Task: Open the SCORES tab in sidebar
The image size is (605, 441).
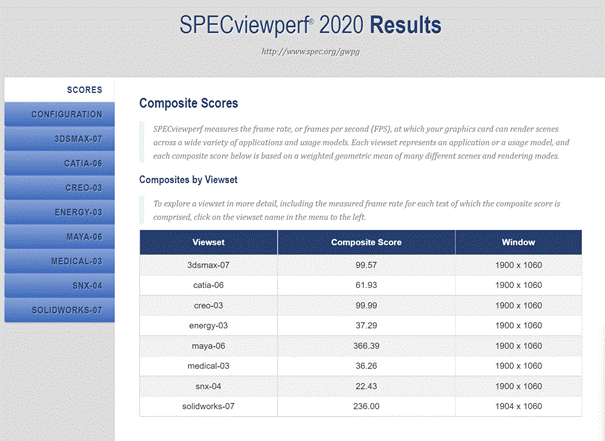Action: tap(84, 90)
